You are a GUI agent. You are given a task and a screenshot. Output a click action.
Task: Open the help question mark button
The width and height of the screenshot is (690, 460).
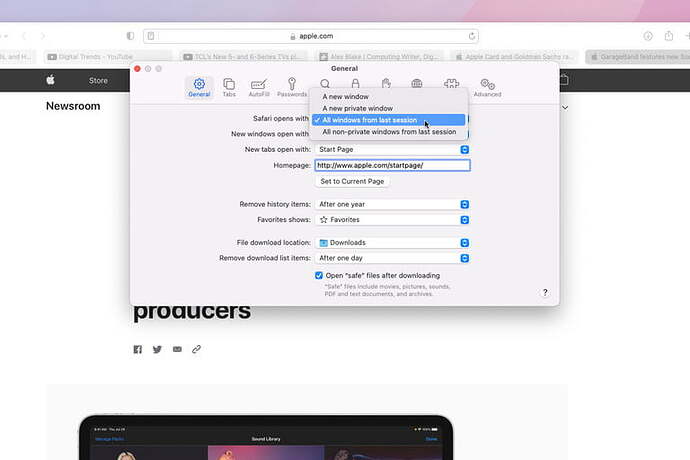tap(545, 292)
